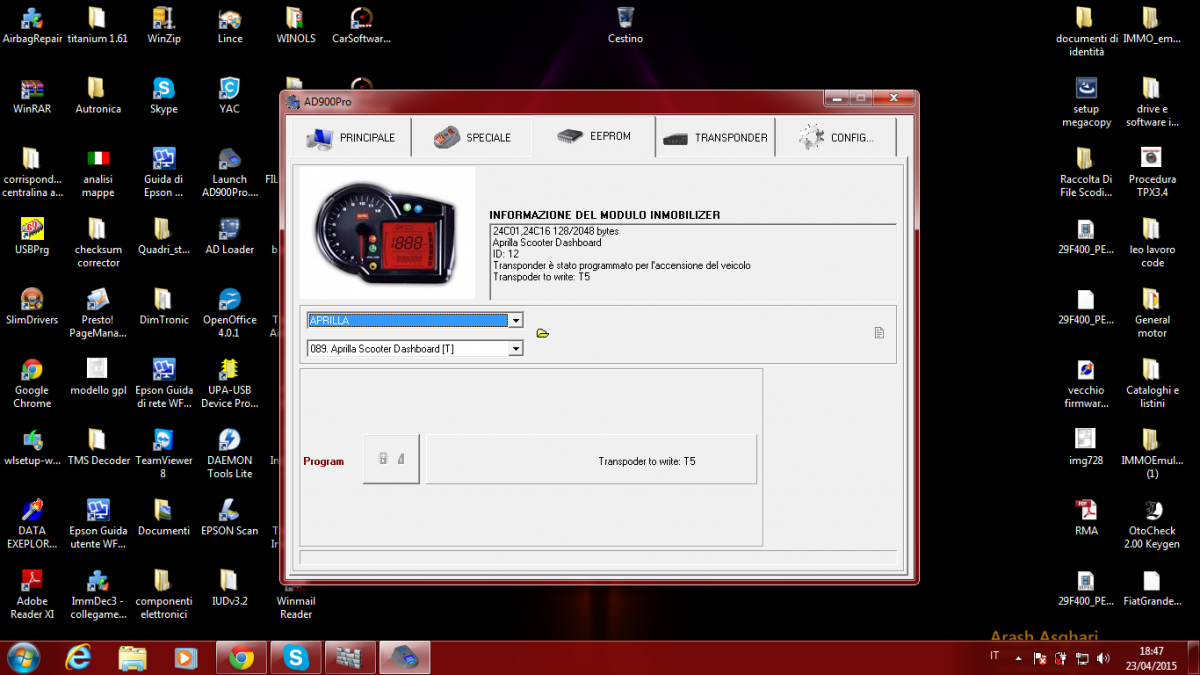Select the titanium 1.61 desktop folder
Viewport: 1200px width, 675px height.
[97, 25]
